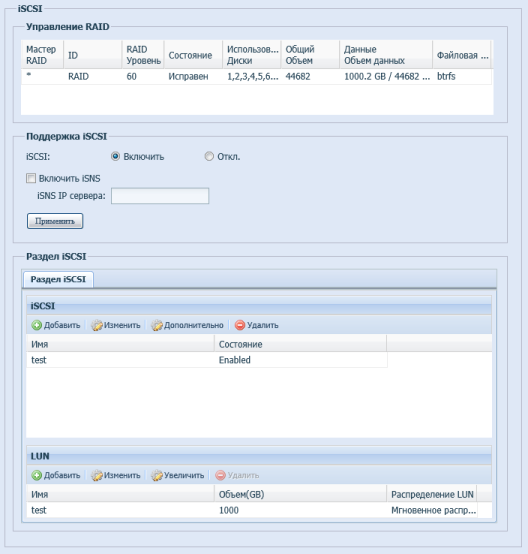Image resolution: width=528 pixels, height=554 pixels.
Task: Click inside the iSNS IP сервера field
Action: point(160,196)
